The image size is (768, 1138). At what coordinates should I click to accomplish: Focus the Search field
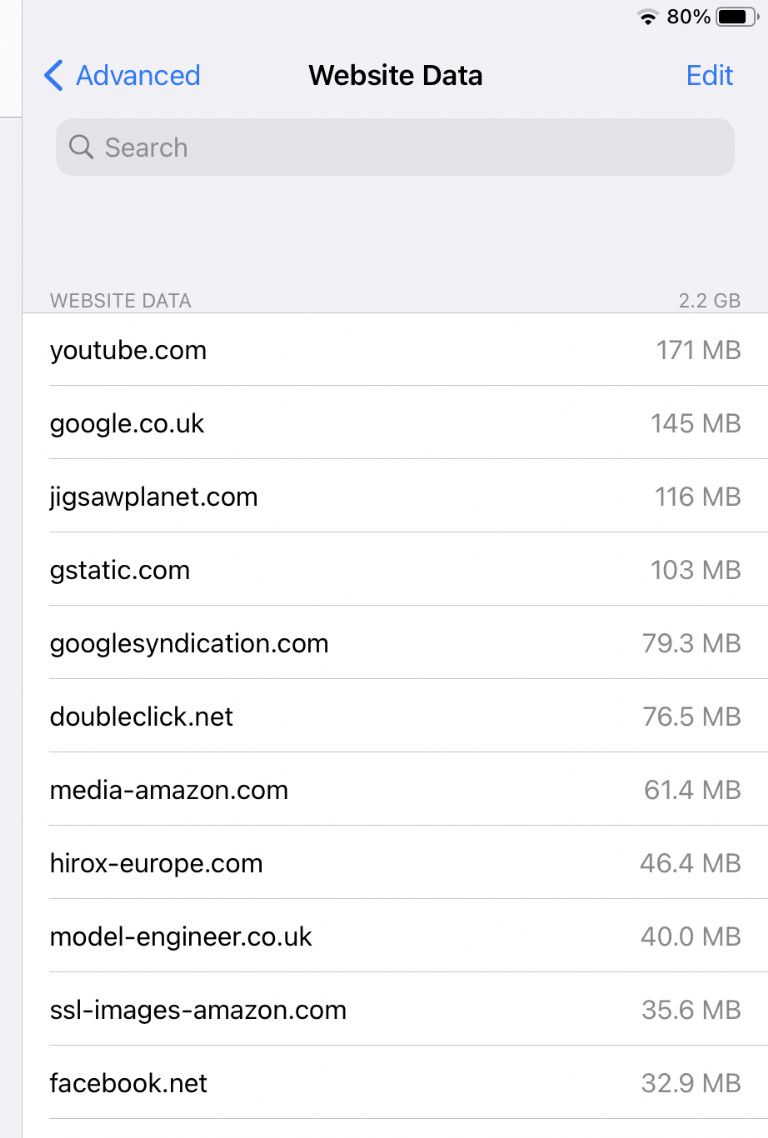point(395,147)
